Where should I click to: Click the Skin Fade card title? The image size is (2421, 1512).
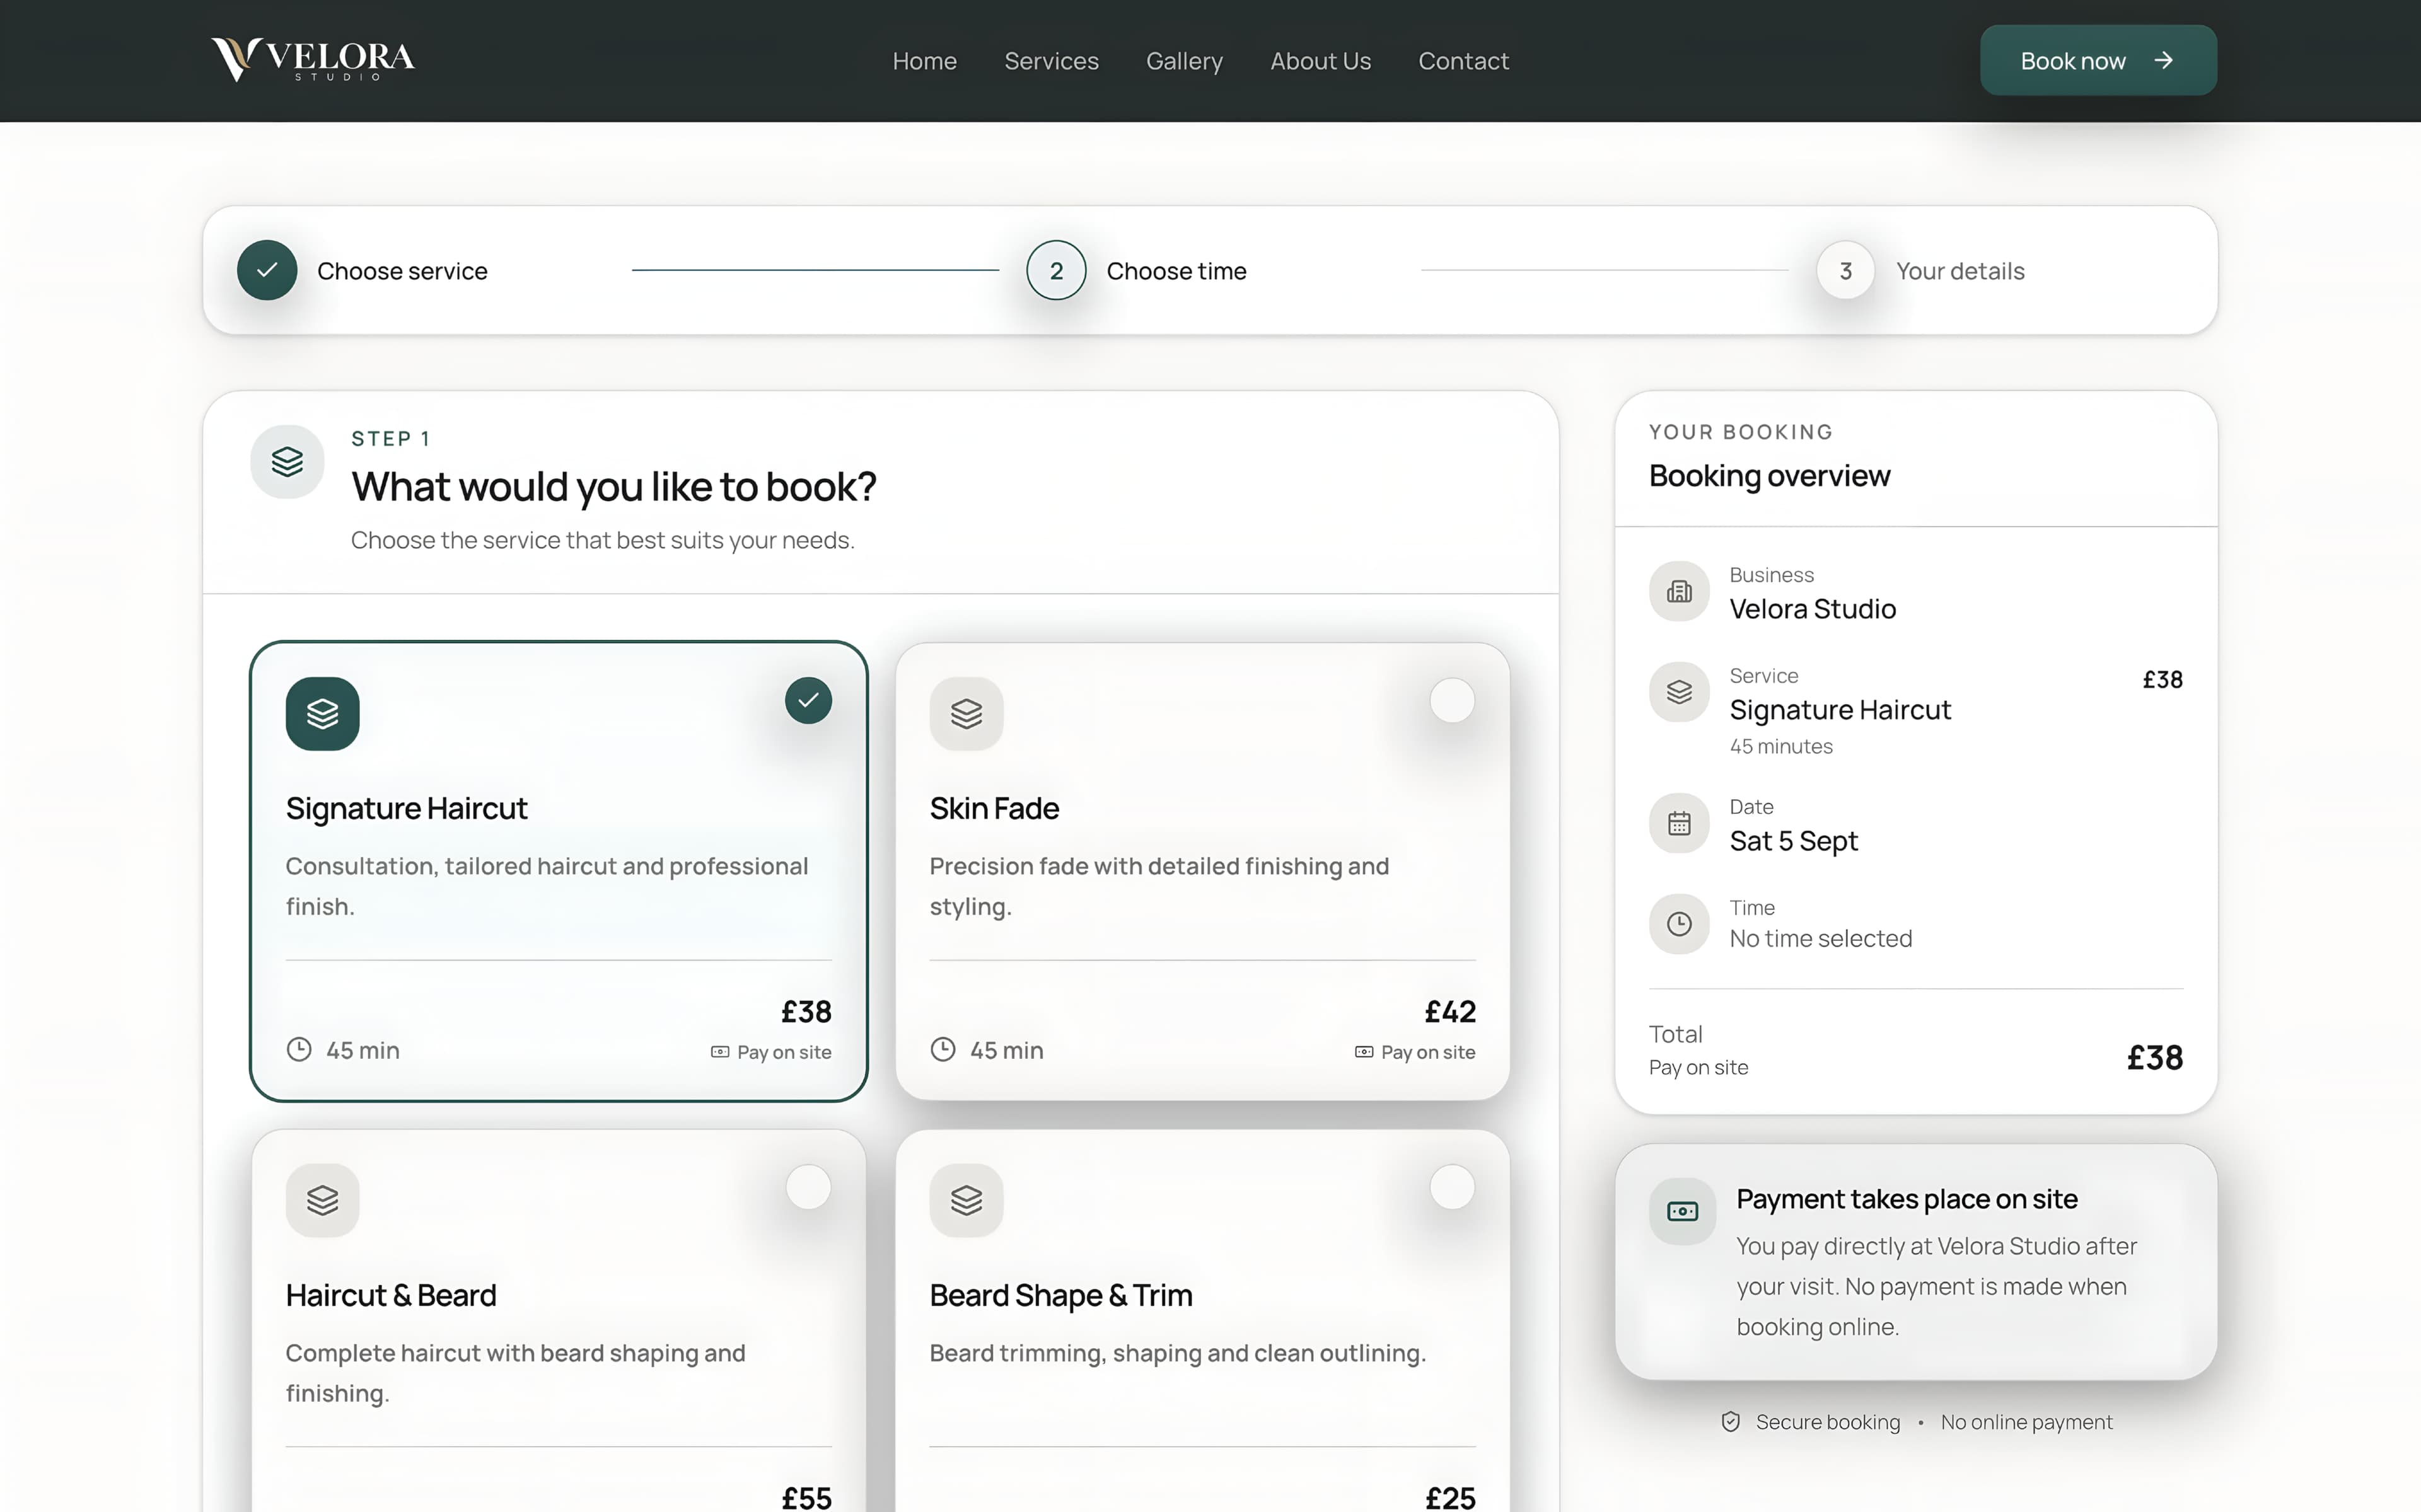(x=994, y=808)
